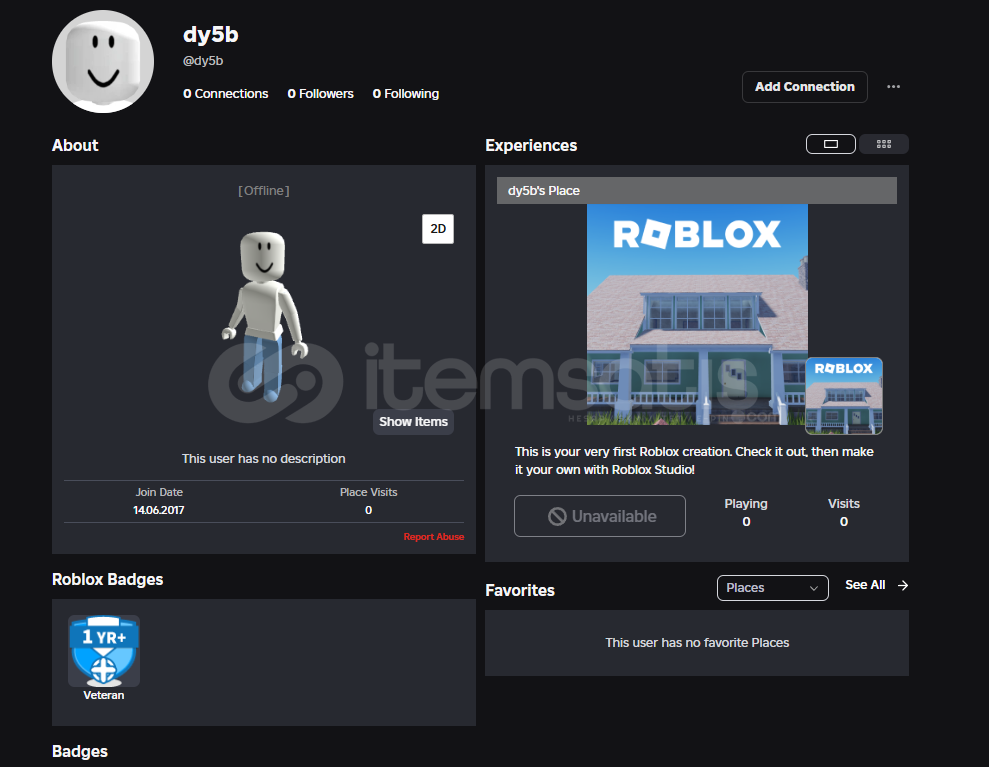This screenshot has width=989, height=767.
Task: Click the small Roblox experience icon thumbnail
Action: pyautogui.click(x=843, y=396)
